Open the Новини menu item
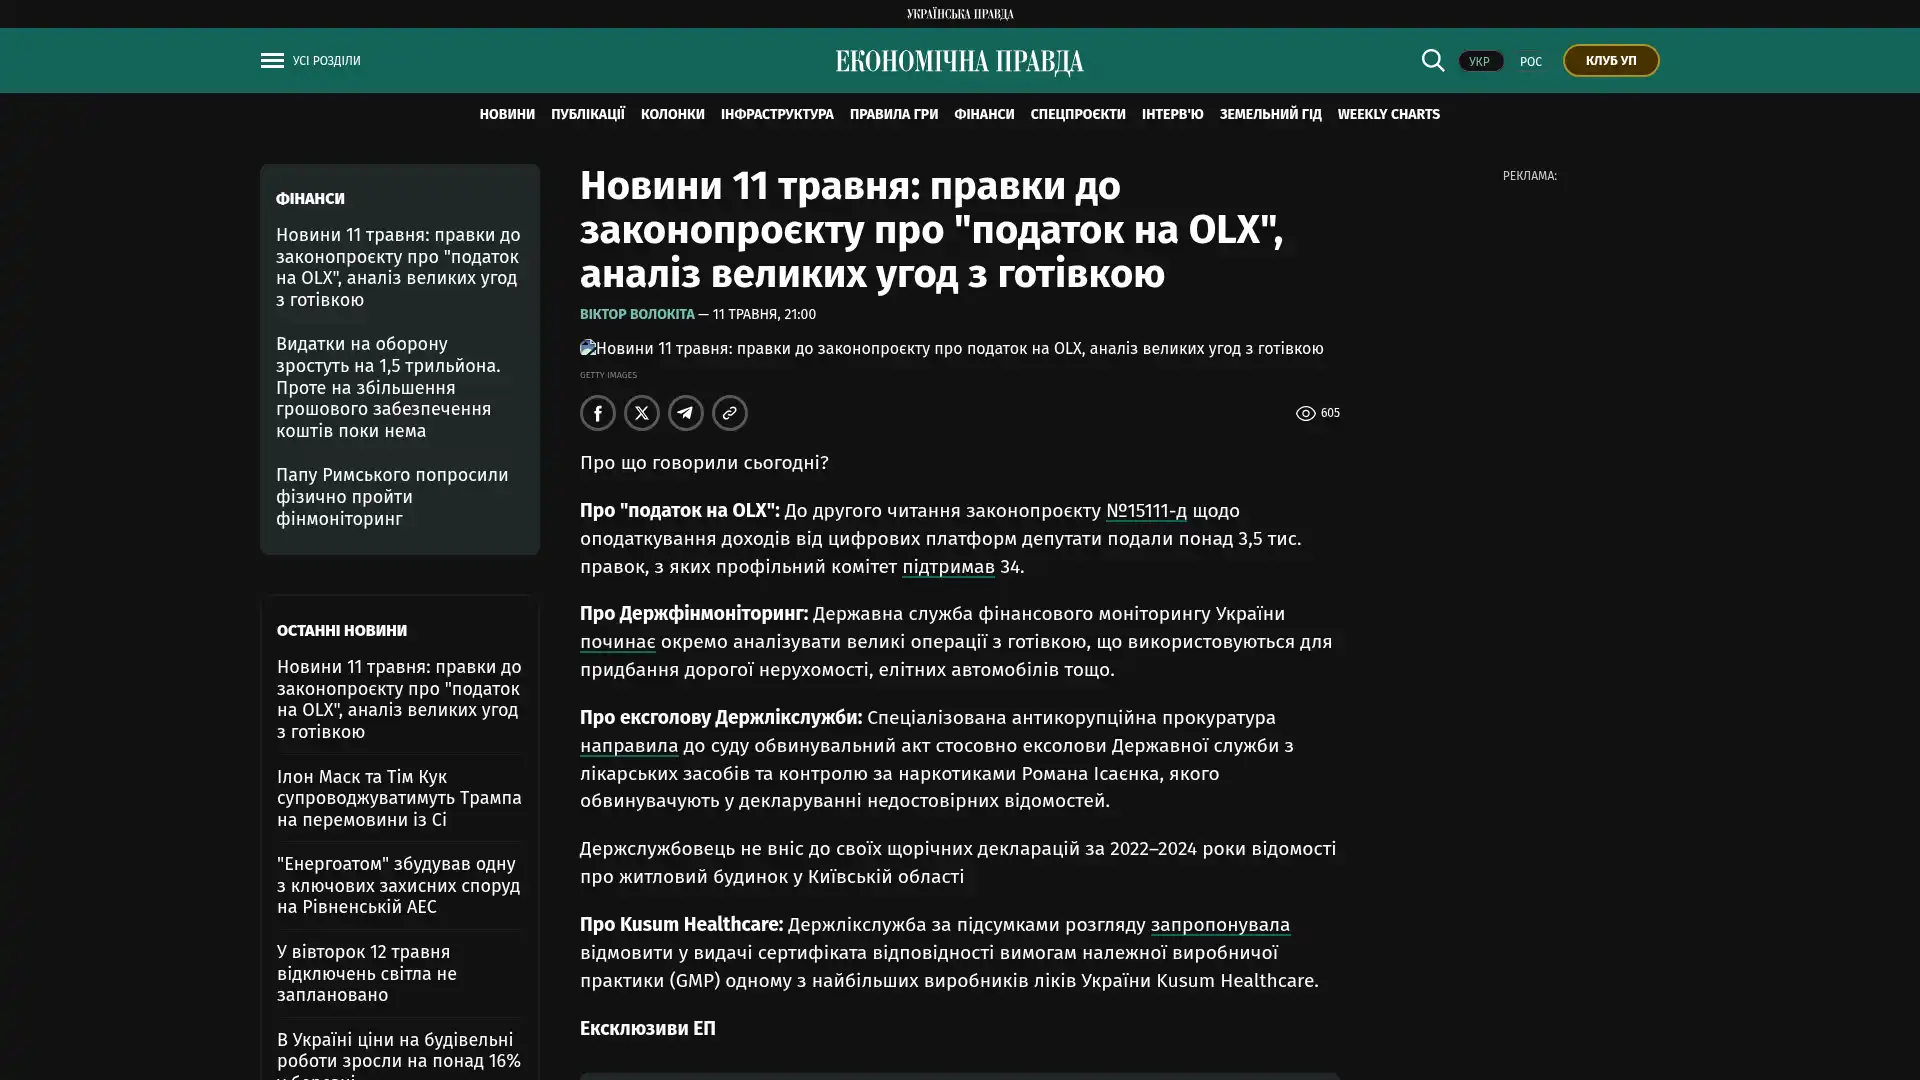The width and height of the screenshot is (1920, 1080). click(x=507, y=115)
